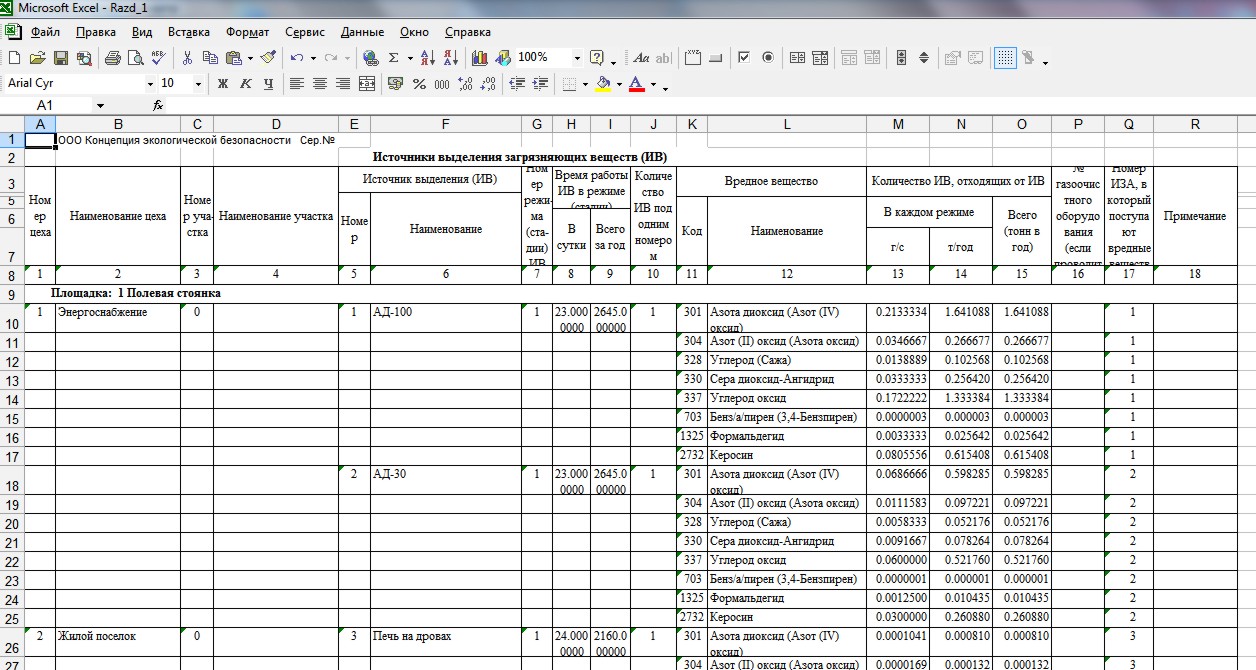1256x670 pixels.
Task: Select the Option Button form control
Action: point(767,58)
